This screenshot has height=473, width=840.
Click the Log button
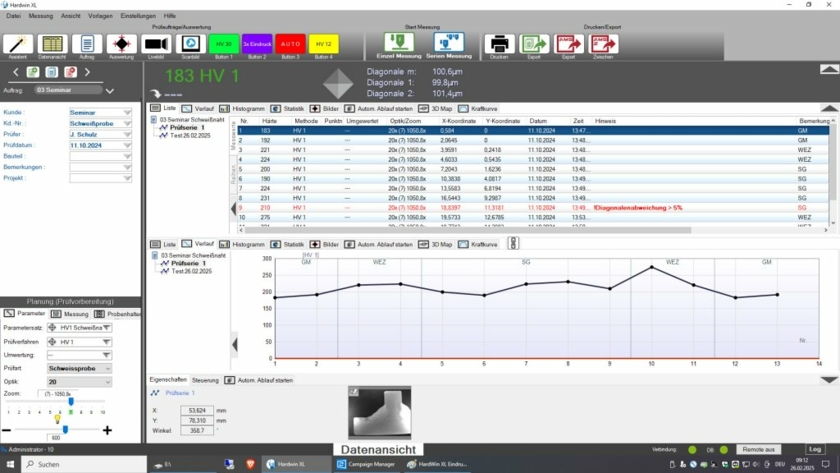815,450
